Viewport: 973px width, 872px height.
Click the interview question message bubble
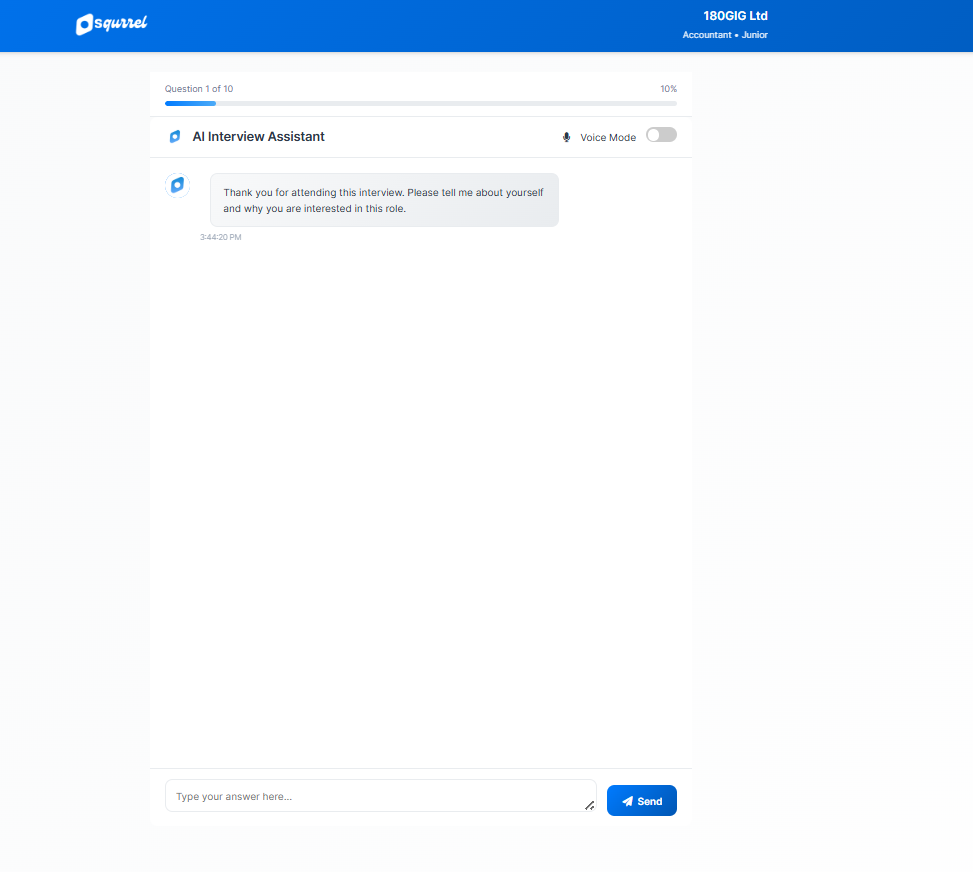coord(384,200)
